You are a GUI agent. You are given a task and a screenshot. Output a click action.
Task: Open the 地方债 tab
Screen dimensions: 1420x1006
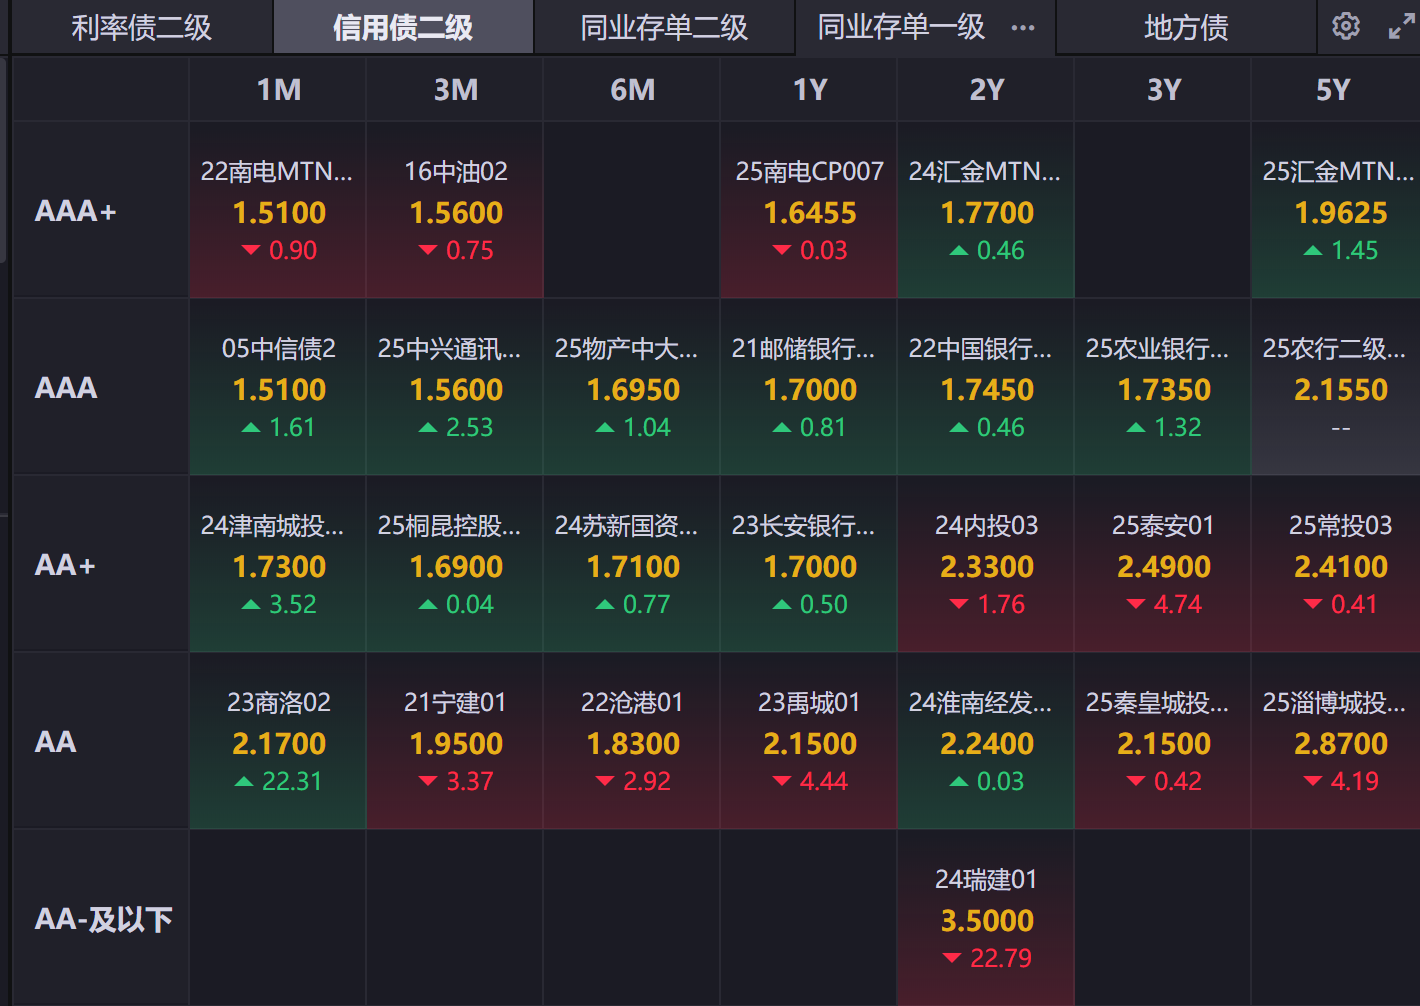click(1186, 27)
